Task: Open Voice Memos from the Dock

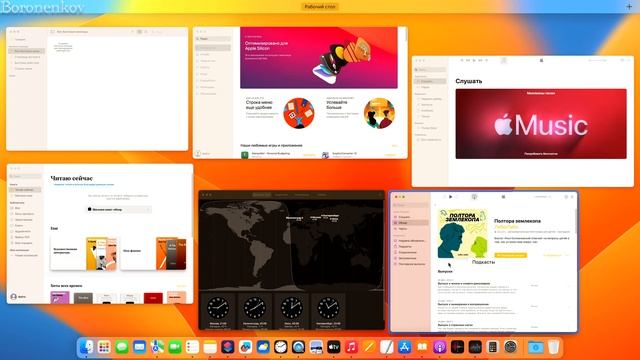Action: [457, 347]
